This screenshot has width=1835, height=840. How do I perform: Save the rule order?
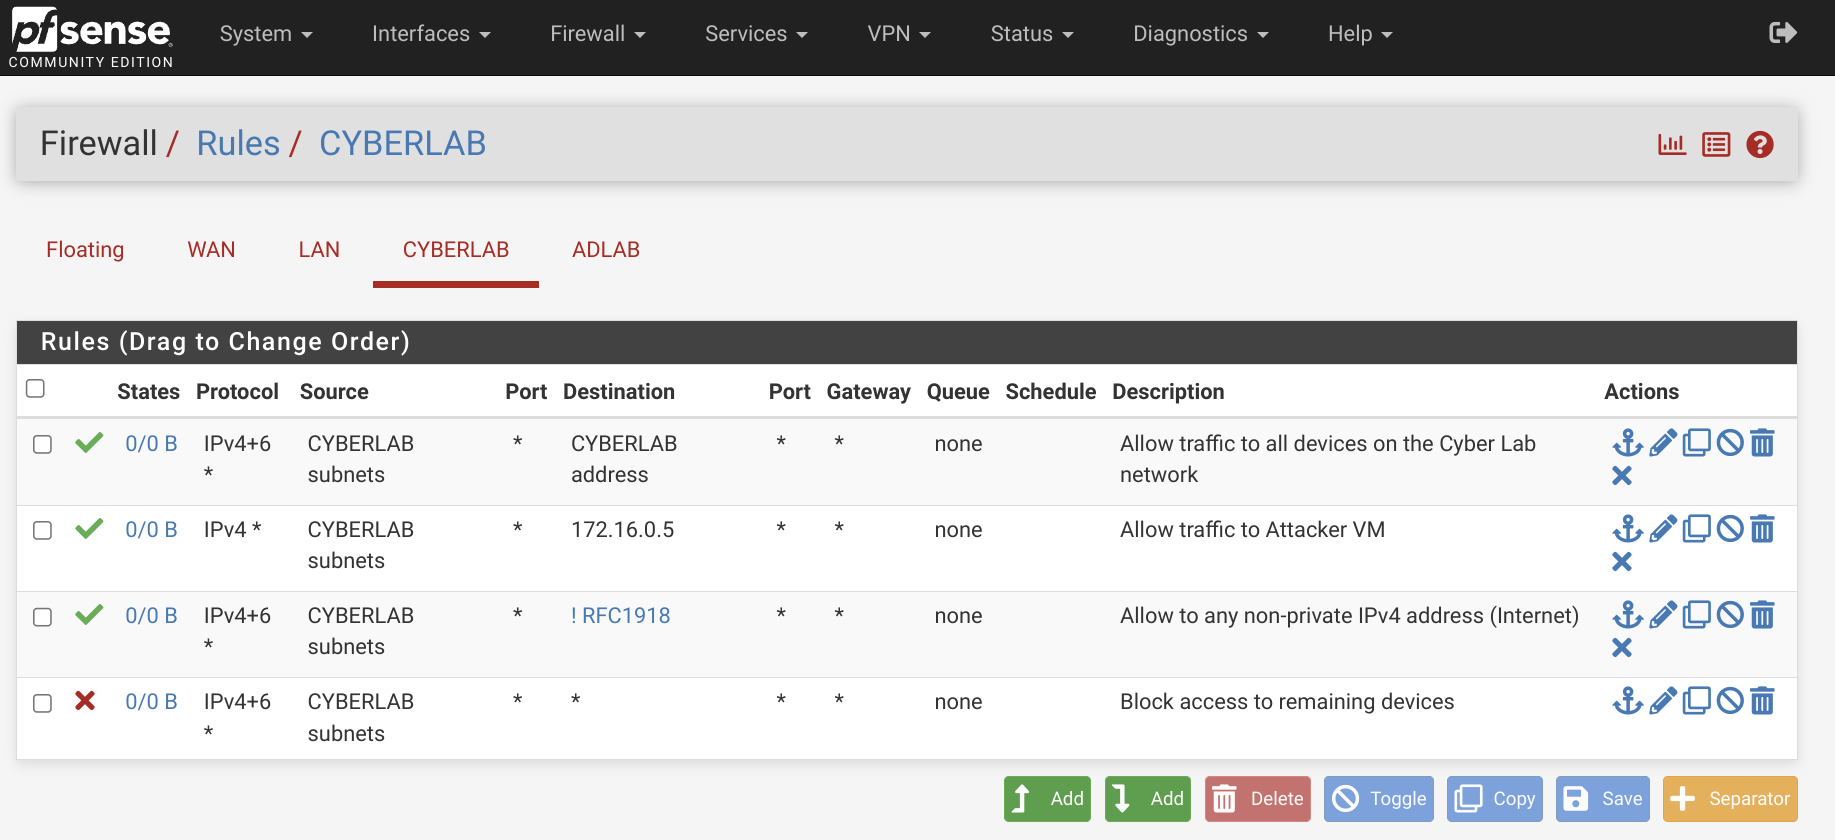(1603, 799)
